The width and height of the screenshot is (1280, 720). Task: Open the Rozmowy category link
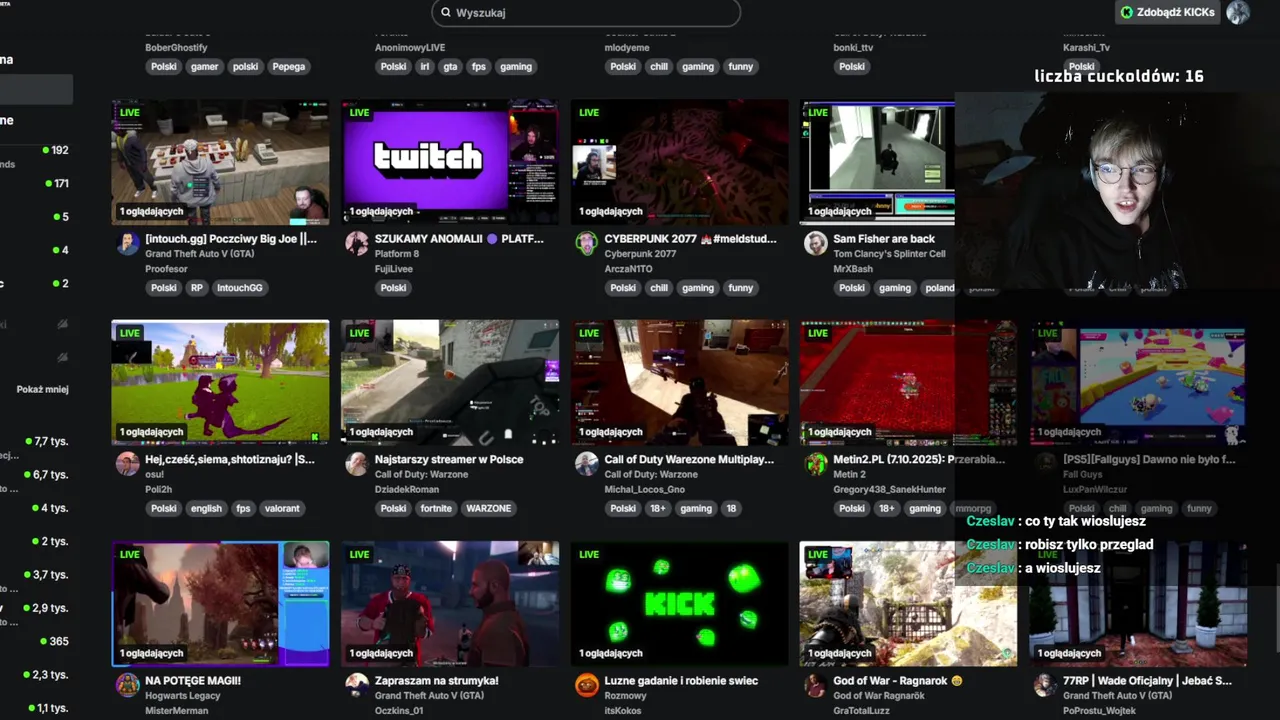pyautogui.click(x=625, y=695)
